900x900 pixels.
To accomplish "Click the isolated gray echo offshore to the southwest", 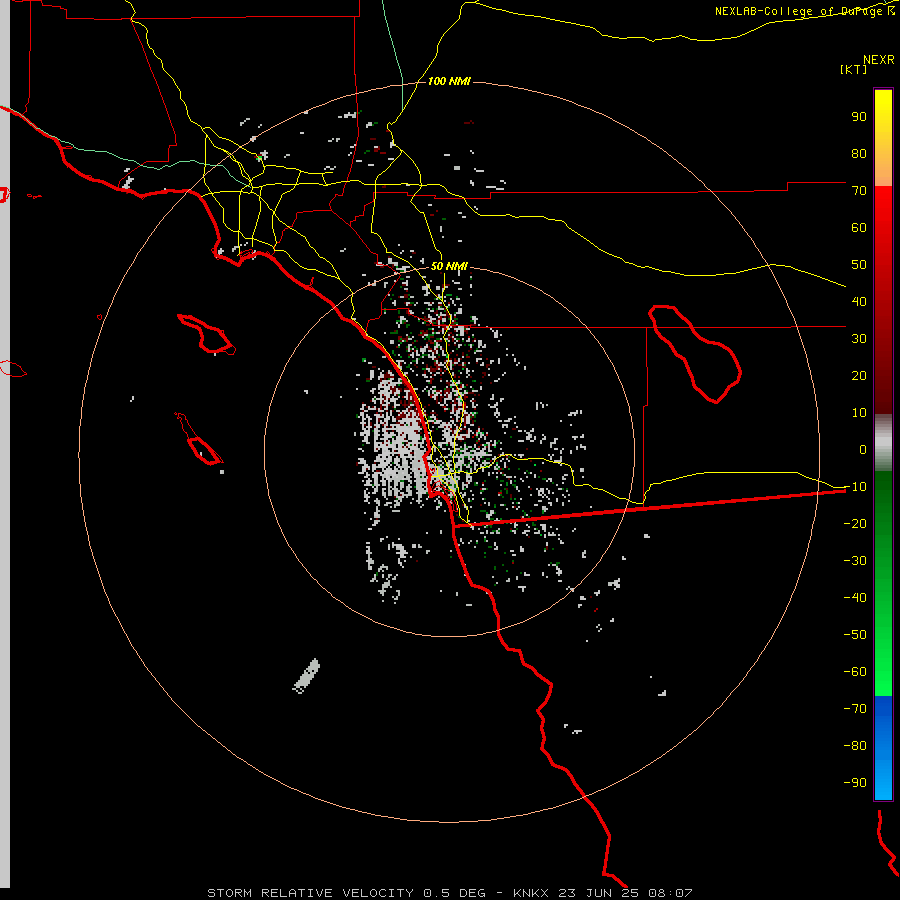I will (307, 676).
